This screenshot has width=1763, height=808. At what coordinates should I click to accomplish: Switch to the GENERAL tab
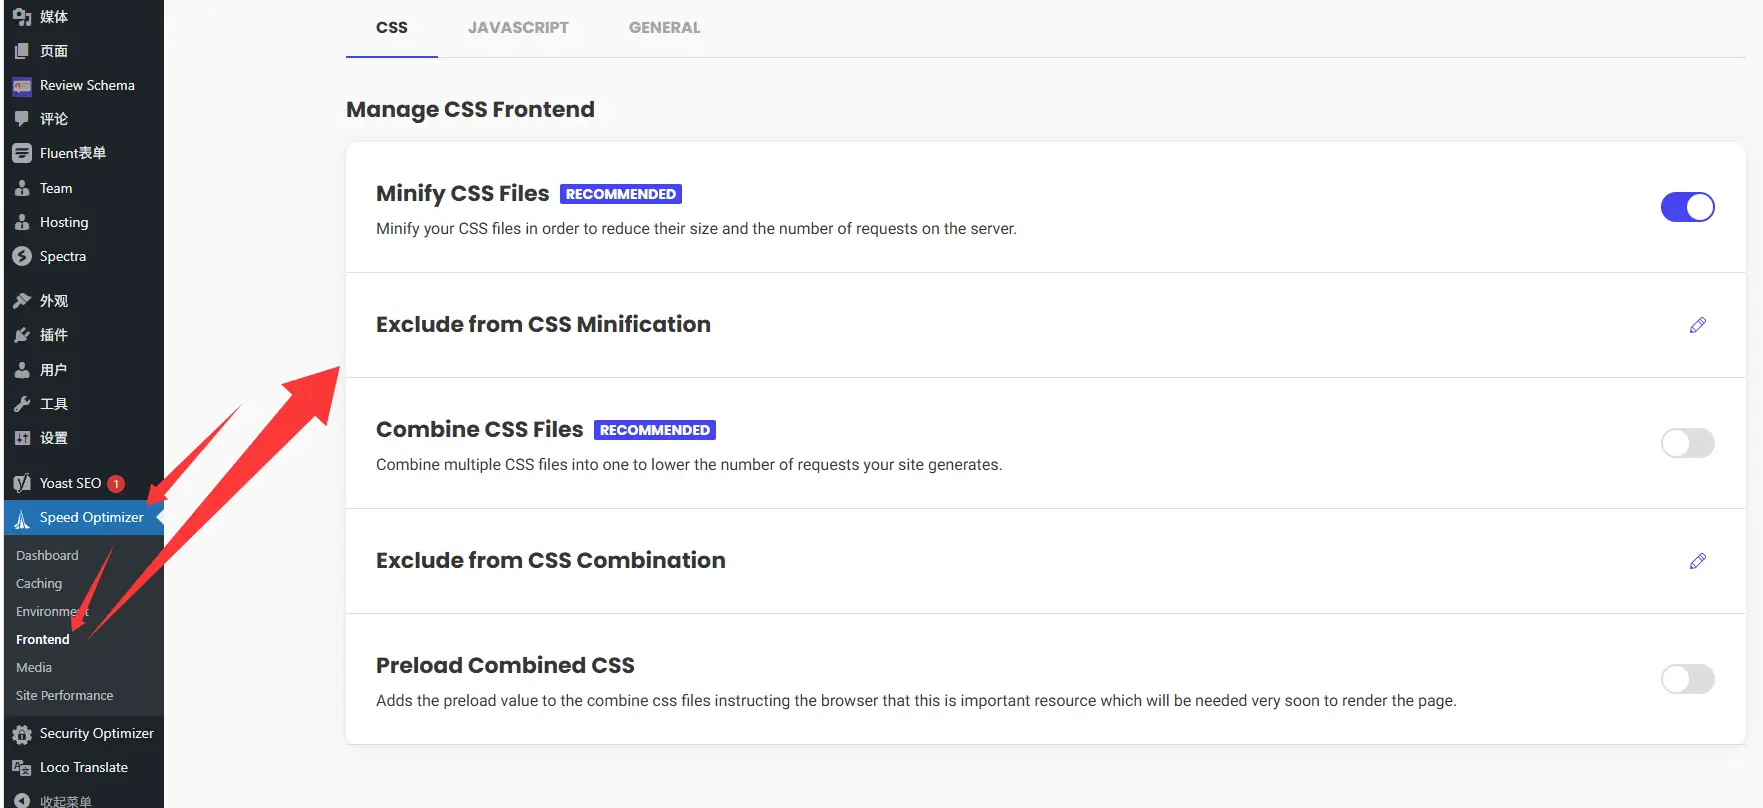click(664, 28)
